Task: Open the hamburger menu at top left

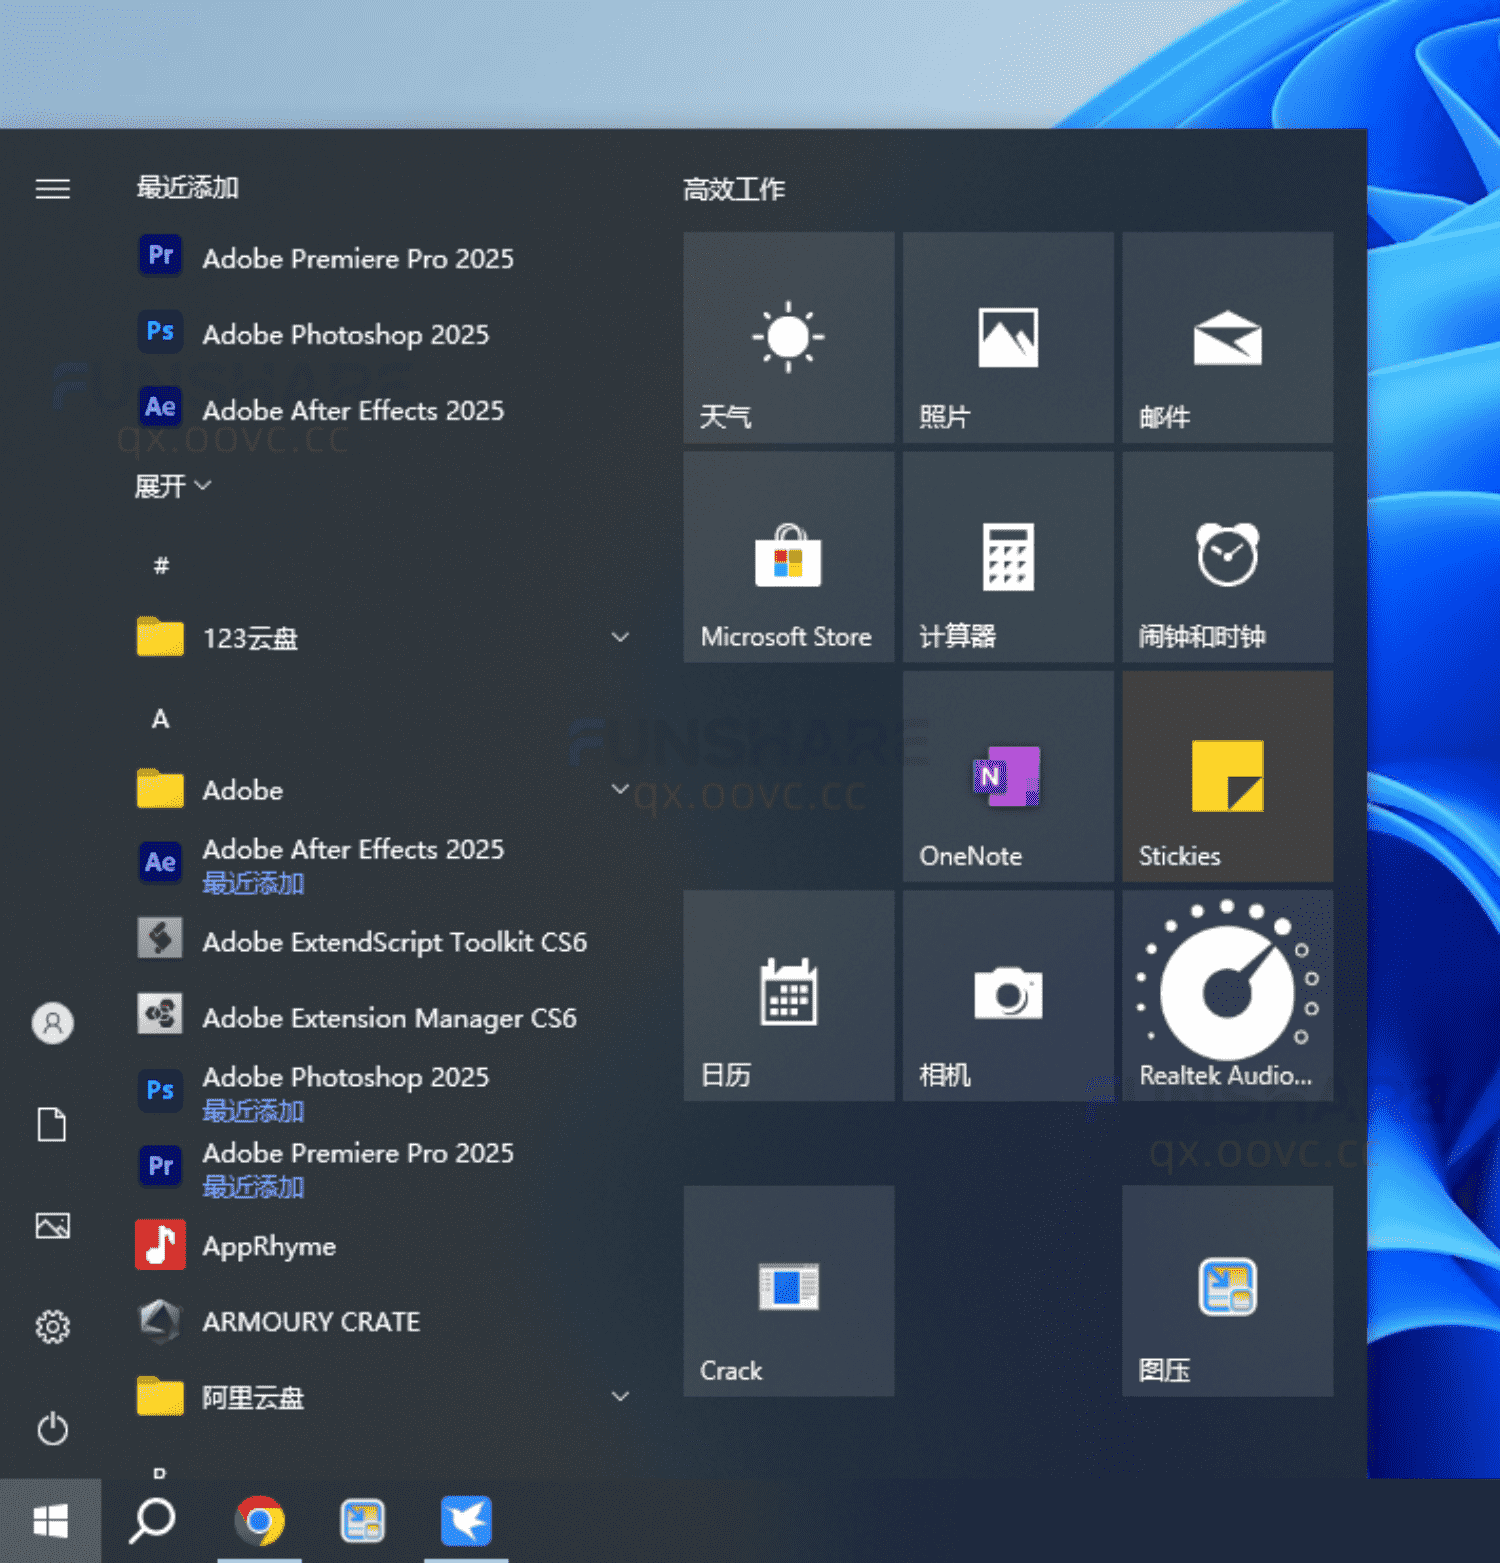Action: click(52, 188)
